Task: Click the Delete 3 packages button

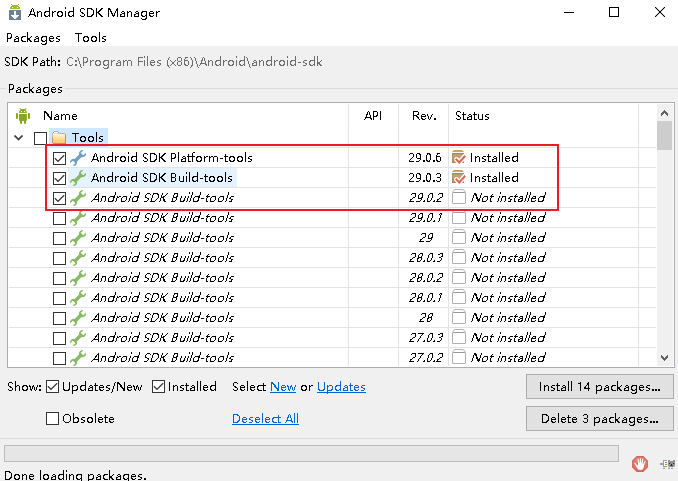Action: coord(599,419)
